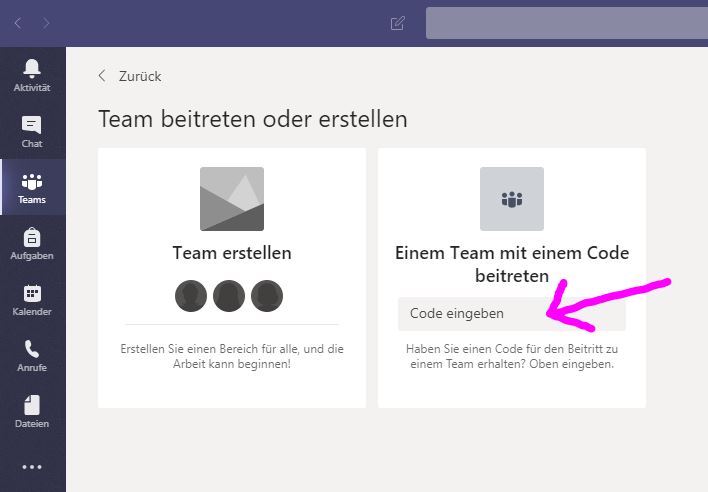Click the Code eingeben input field
The width and height of the screenshot is (708, 492).
pyautogui.click(x=512, y=314)
